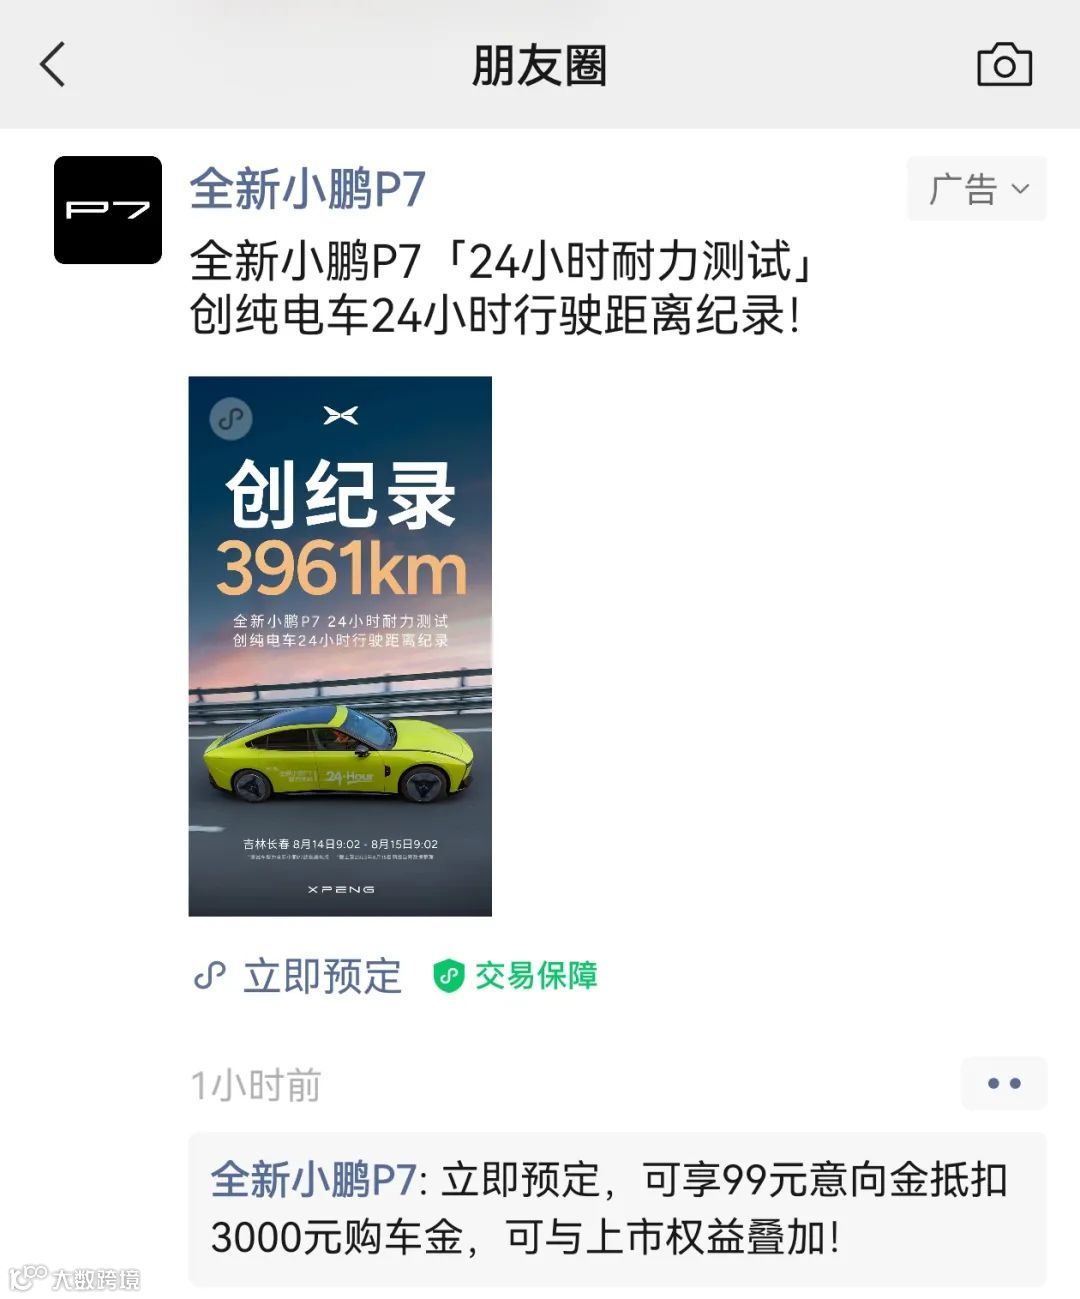This screenshot has width=1080, height=1299.
Task: Tap the green shield transaction-guarantee icon
Action: point(448,975)
